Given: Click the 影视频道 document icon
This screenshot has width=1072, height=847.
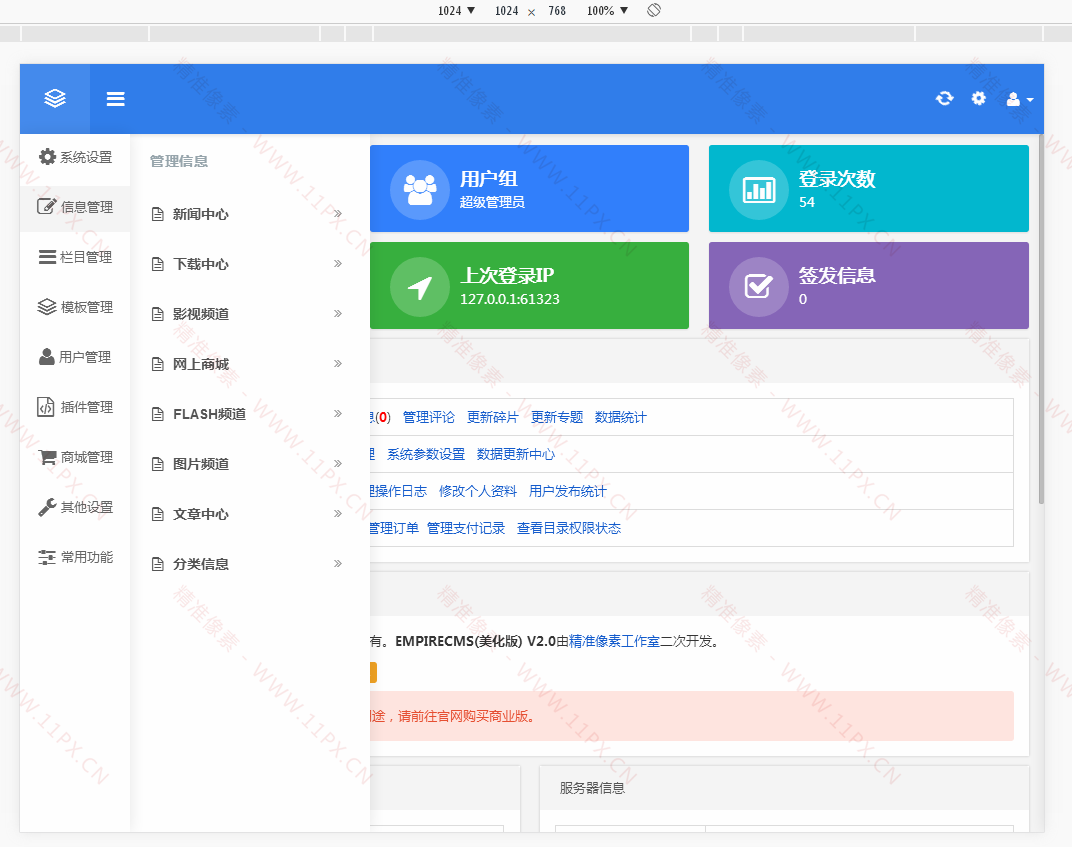Looking at the screenshot, I should point(157,314).
